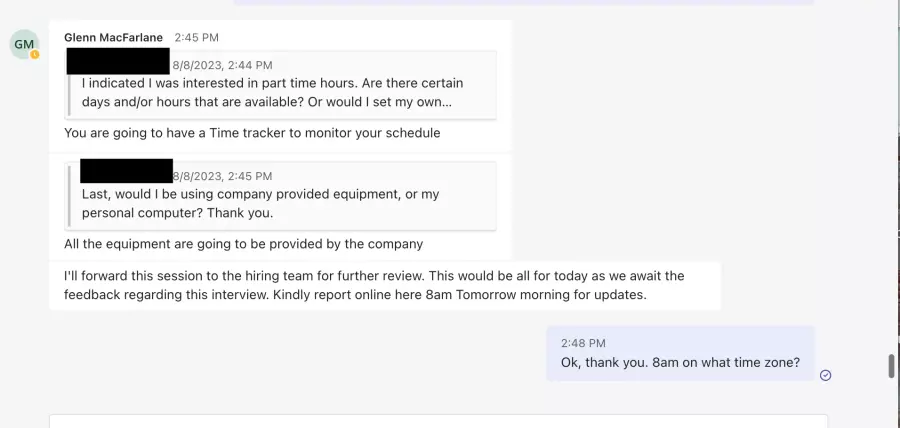Viewport: 900px width, 428px height.
Task: Click the 2:45 PM timestamp beside Glenn's name
Action: pos(196,37)
